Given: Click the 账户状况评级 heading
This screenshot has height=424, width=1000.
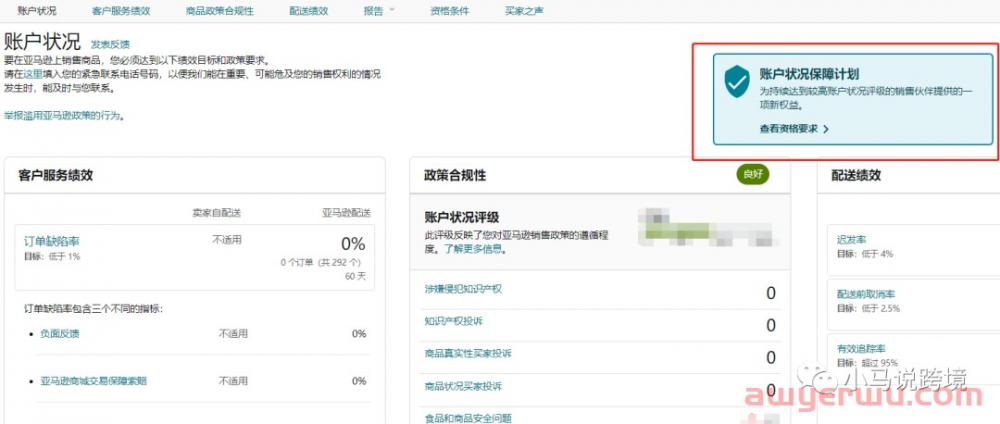Looking at the screenshot, I should click(461, 218).
